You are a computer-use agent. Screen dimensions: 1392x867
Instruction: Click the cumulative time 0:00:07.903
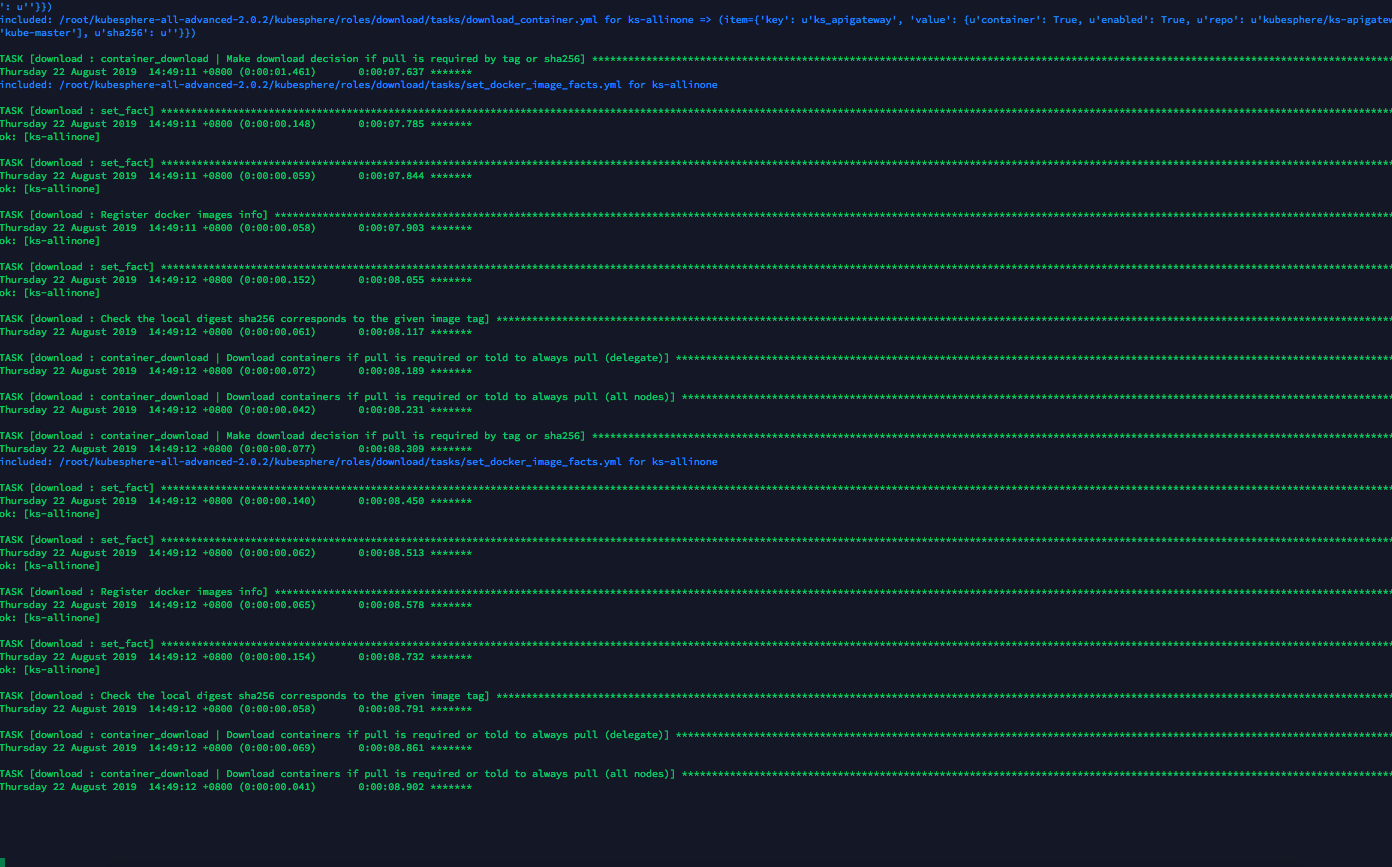(391, 228)
